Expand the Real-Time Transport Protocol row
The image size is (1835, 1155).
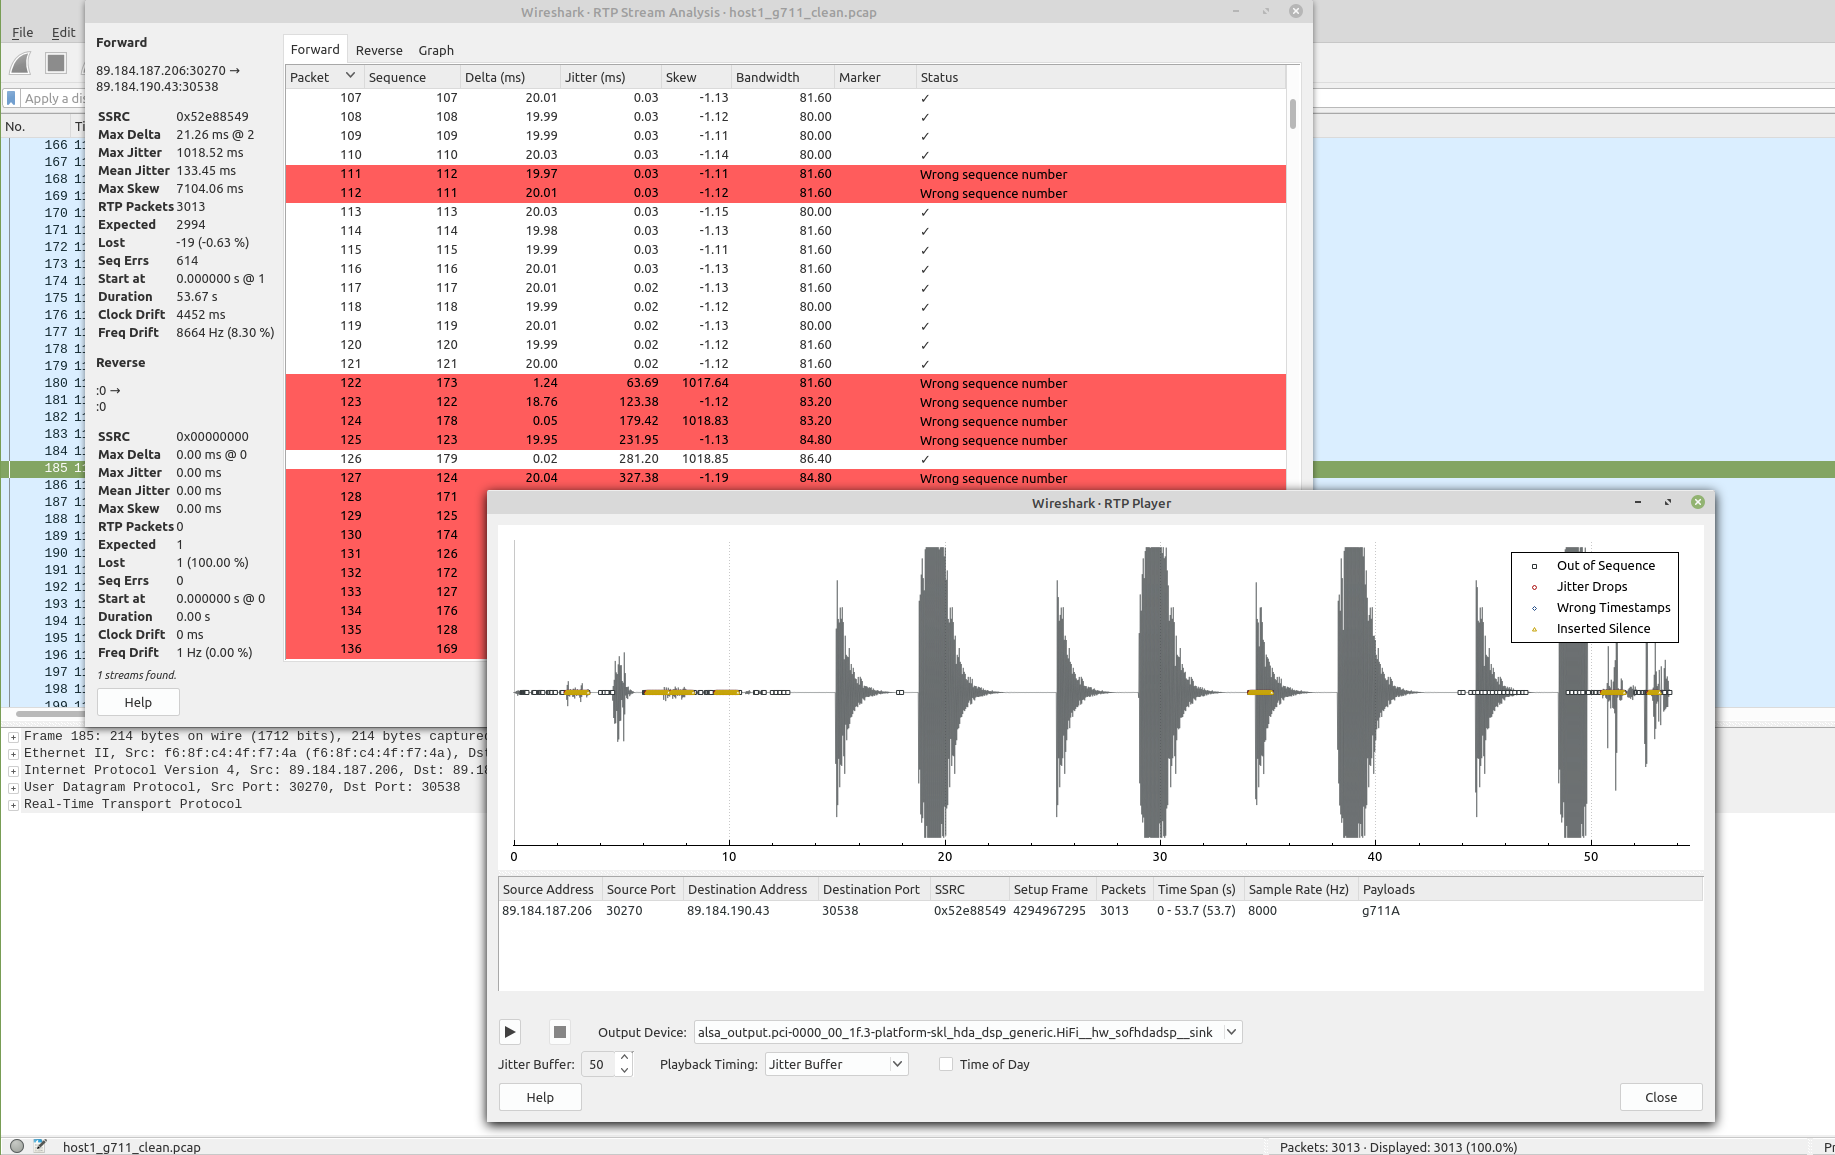click(13, 805)
